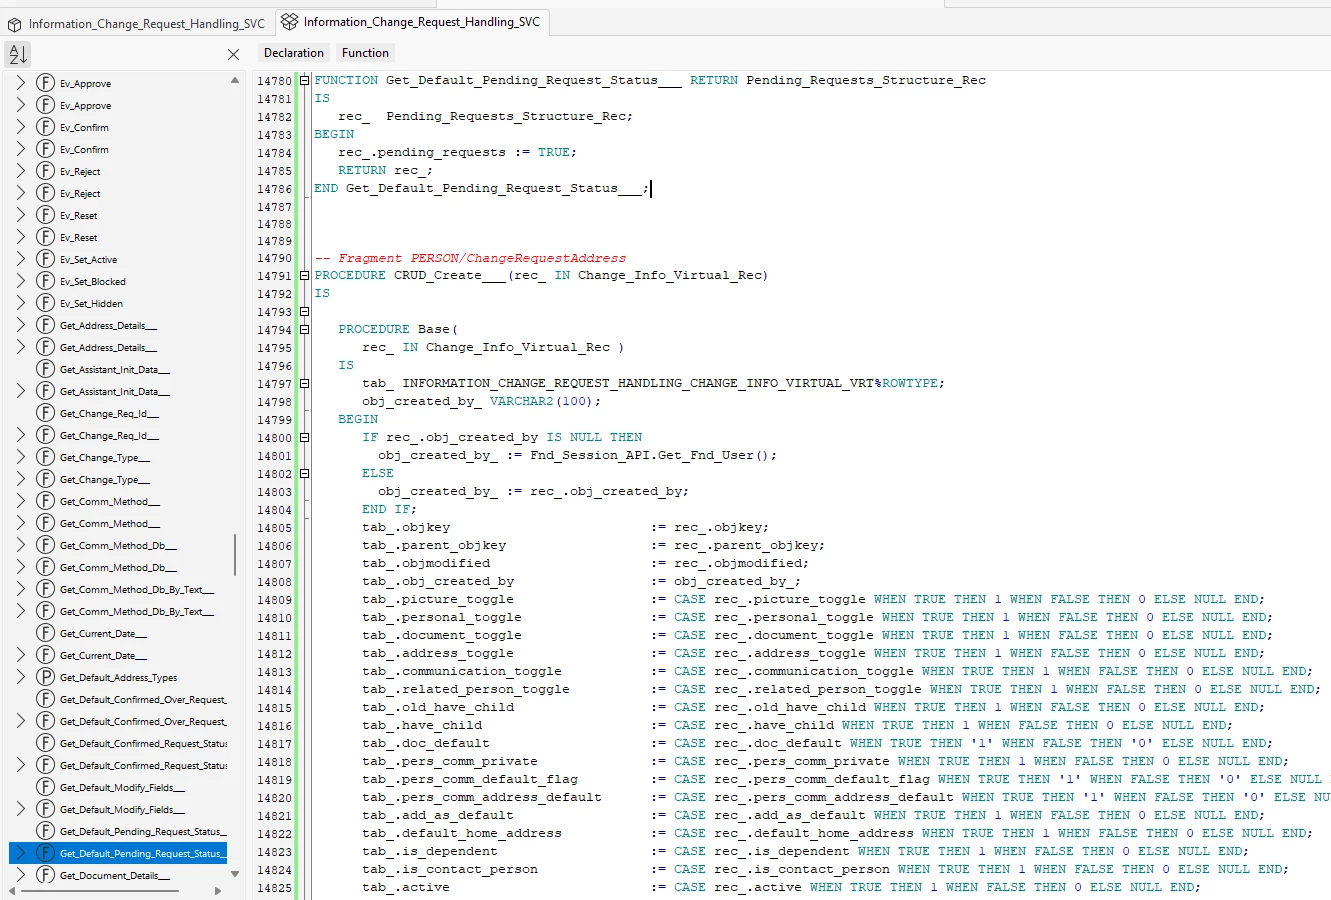1331x900 pixels.
Task: Select the active Information_Change_Request_Handling_SVC tab
Action: click(421, 22)
